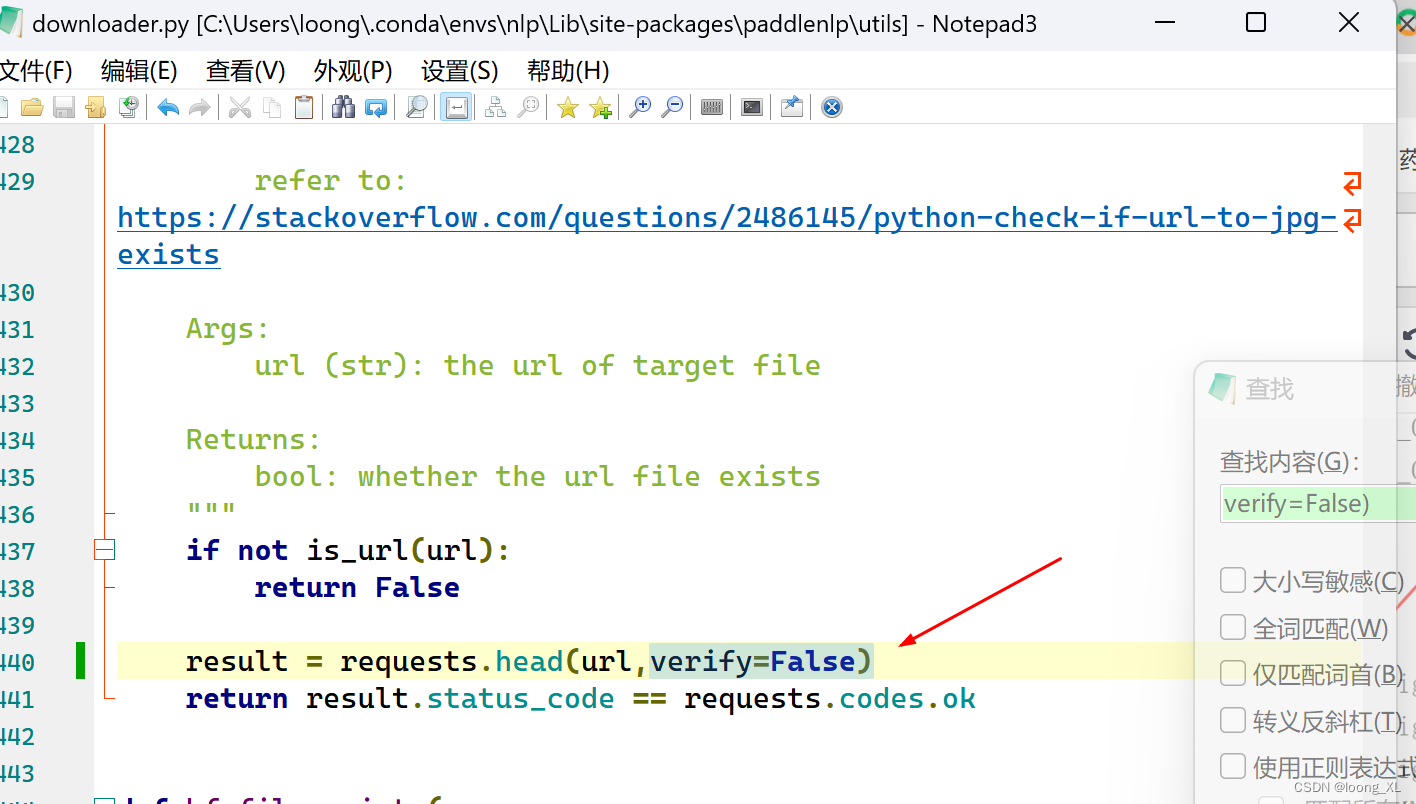Click the keyboard-like toolbar icon
The height and width of the screenshot is (804, 1416).
pyautogui.click(x=712, y=107)
